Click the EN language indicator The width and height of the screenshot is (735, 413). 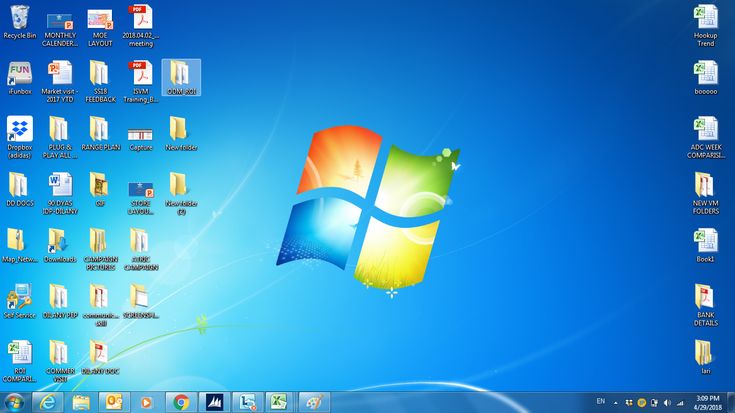point(600,402)
